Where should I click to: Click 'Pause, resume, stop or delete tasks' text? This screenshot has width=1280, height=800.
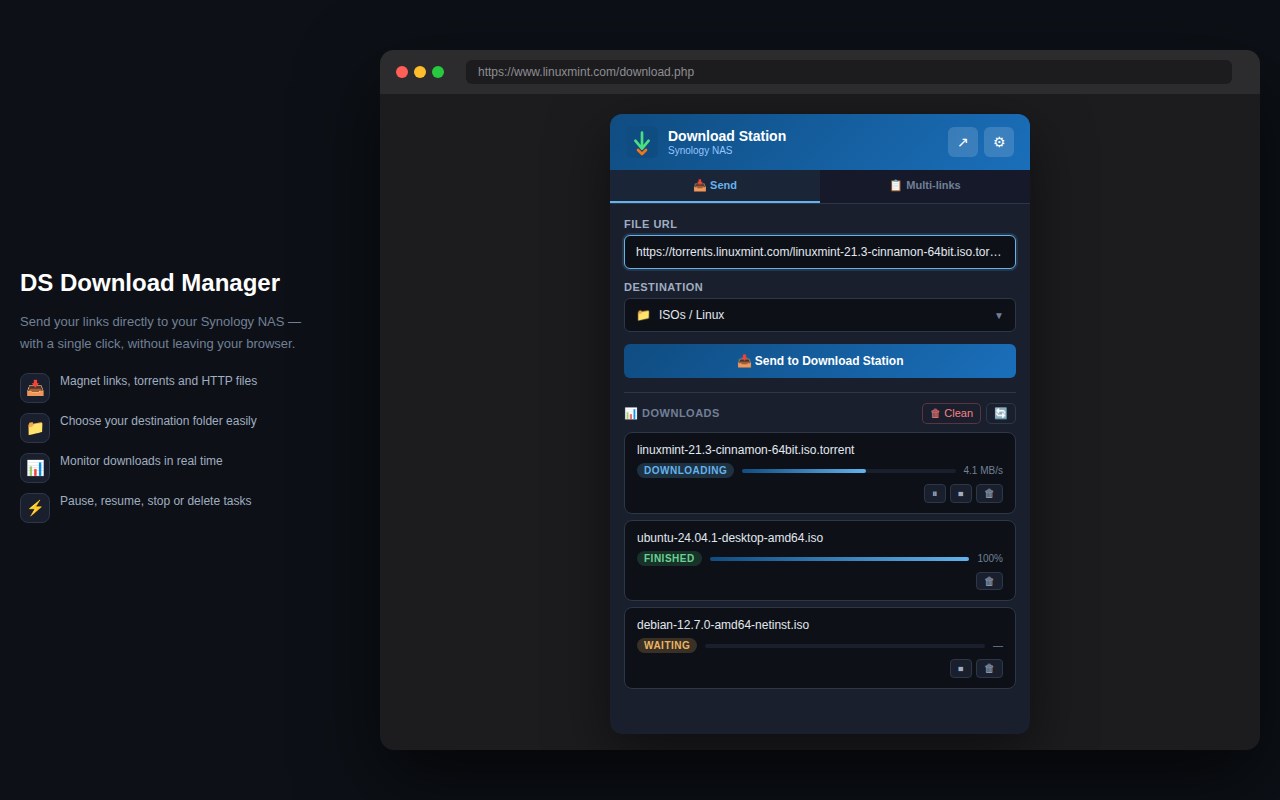point(156,501)
